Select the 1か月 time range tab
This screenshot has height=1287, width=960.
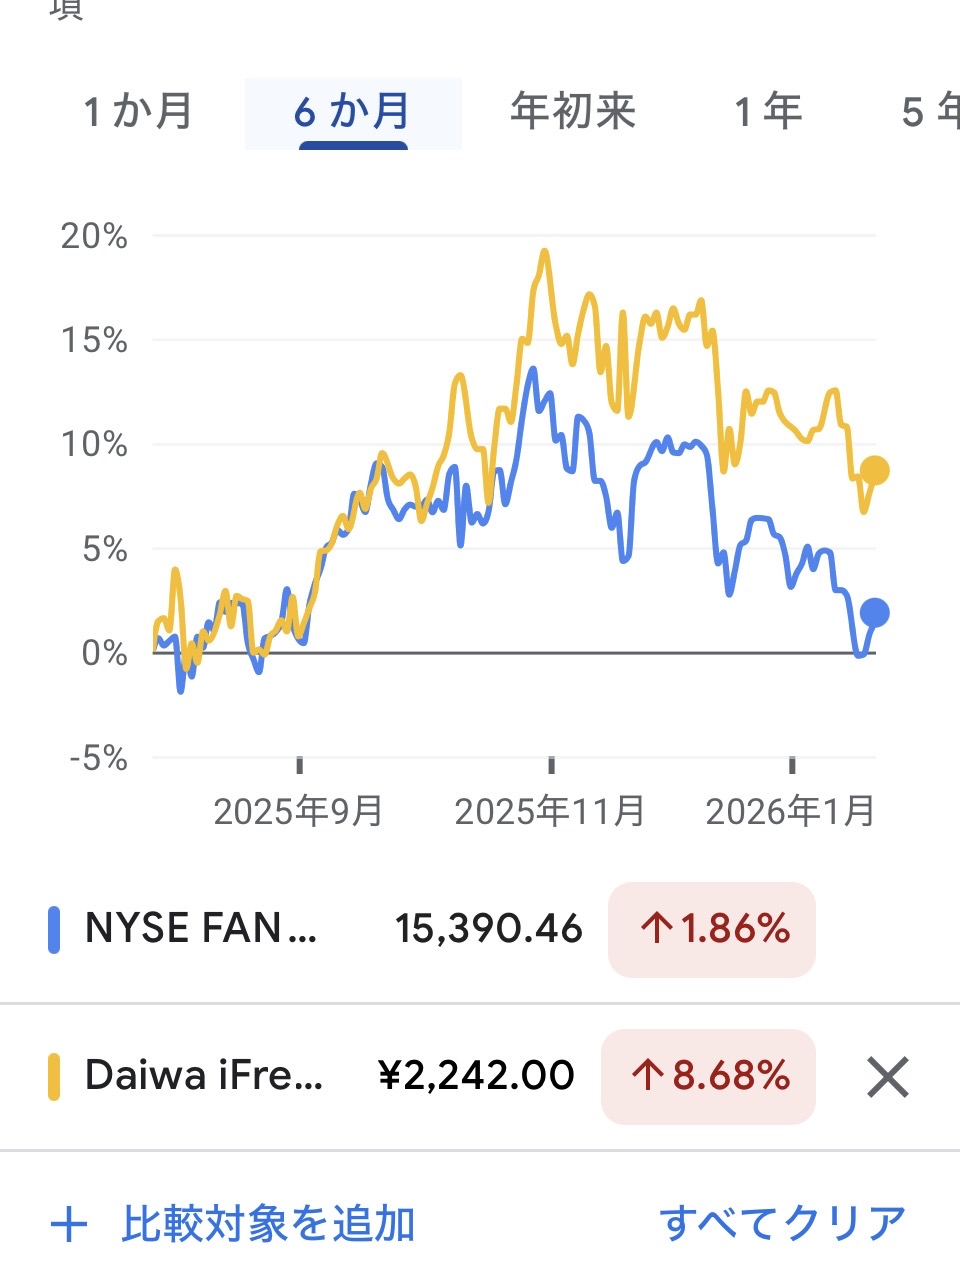click(138, 111)
